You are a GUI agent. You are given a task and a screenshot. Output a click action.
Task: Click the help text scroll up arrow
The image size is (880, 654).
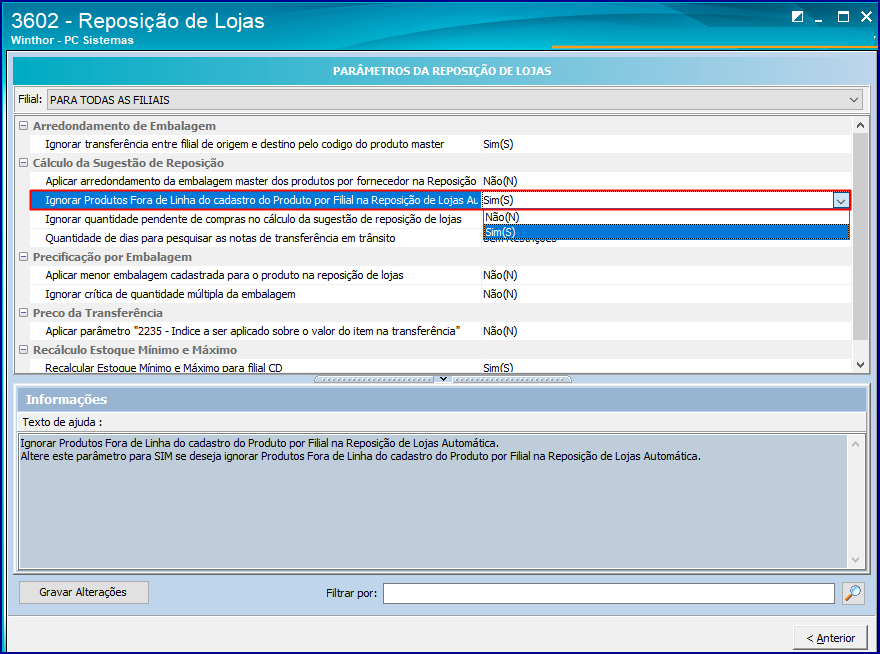855,444
